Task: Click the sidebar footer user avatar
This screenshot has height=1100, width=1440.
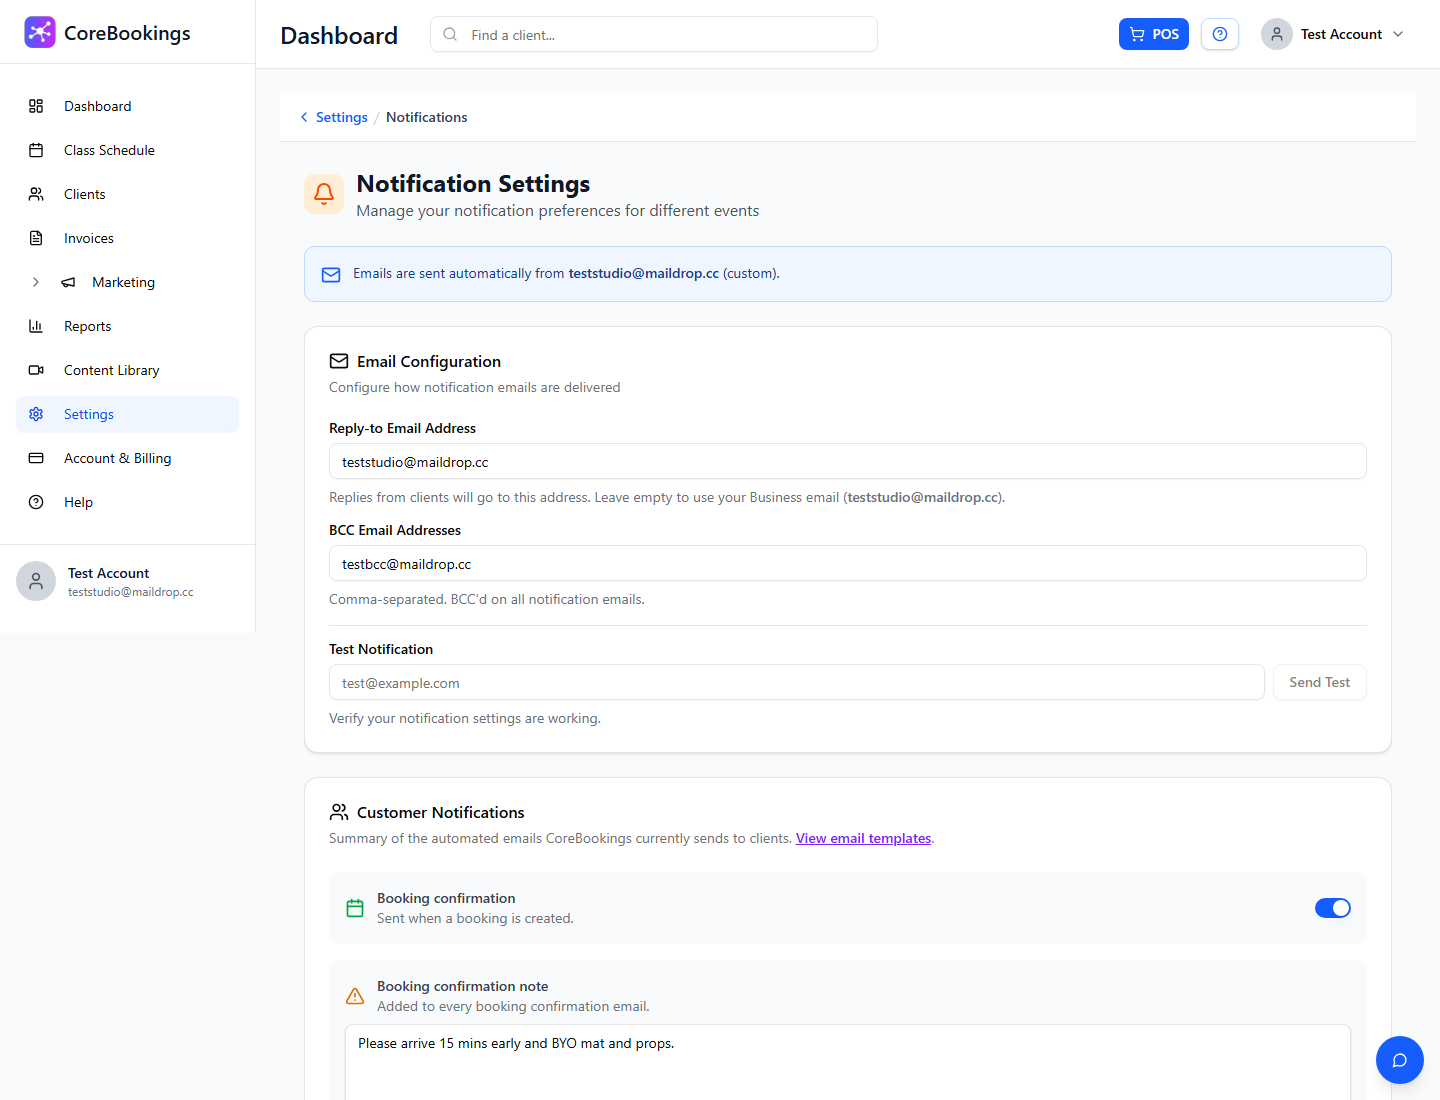Action: (36, 581)
